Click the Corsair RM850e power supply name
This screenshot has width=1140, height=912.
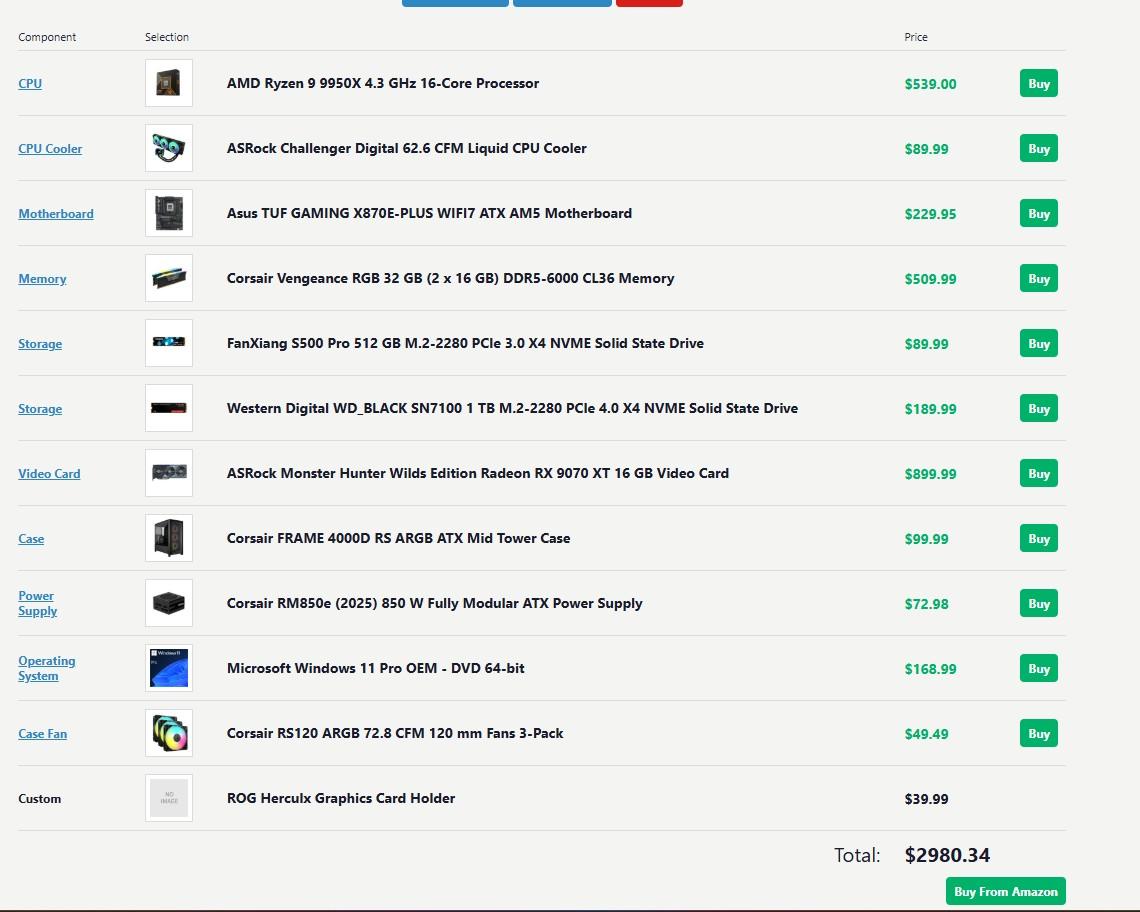435,603
